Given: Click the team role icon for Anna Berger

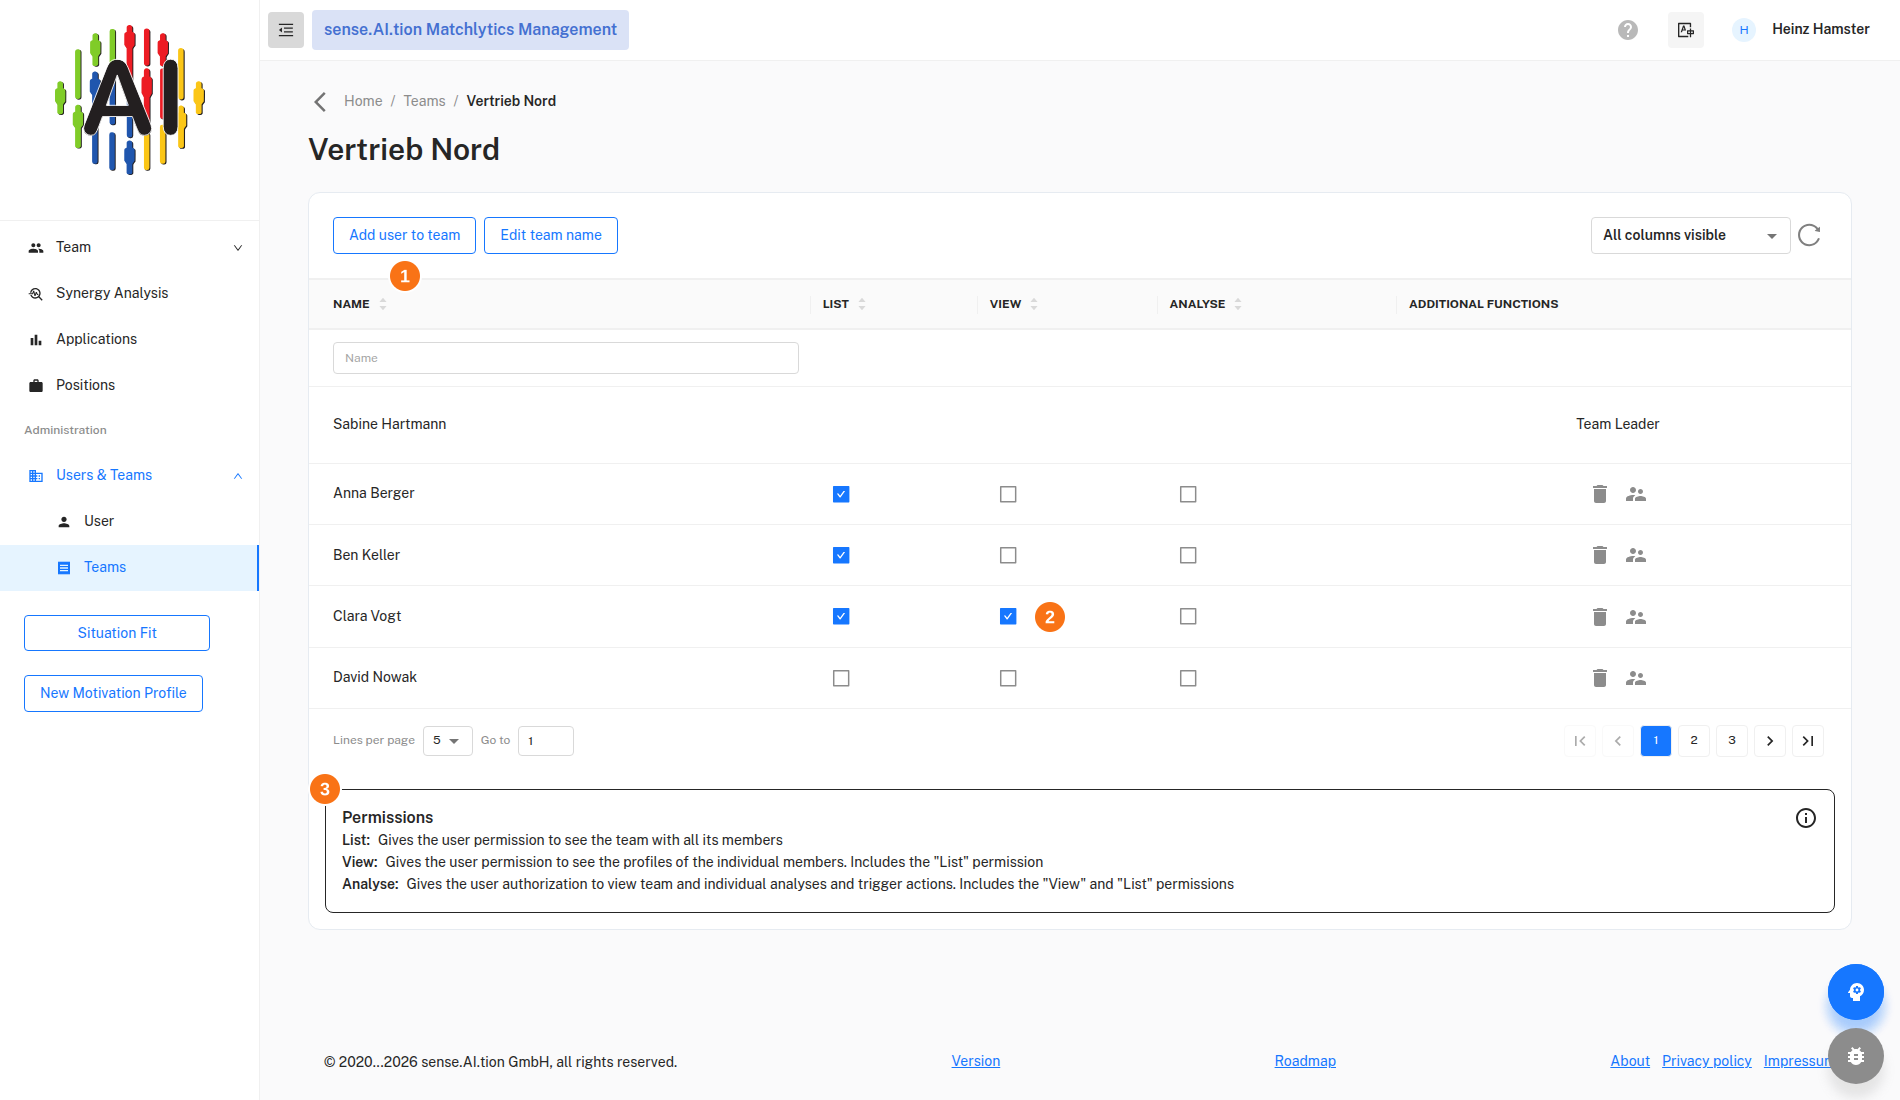Looking at the screenshot, I should click(x=1636, y=494).
